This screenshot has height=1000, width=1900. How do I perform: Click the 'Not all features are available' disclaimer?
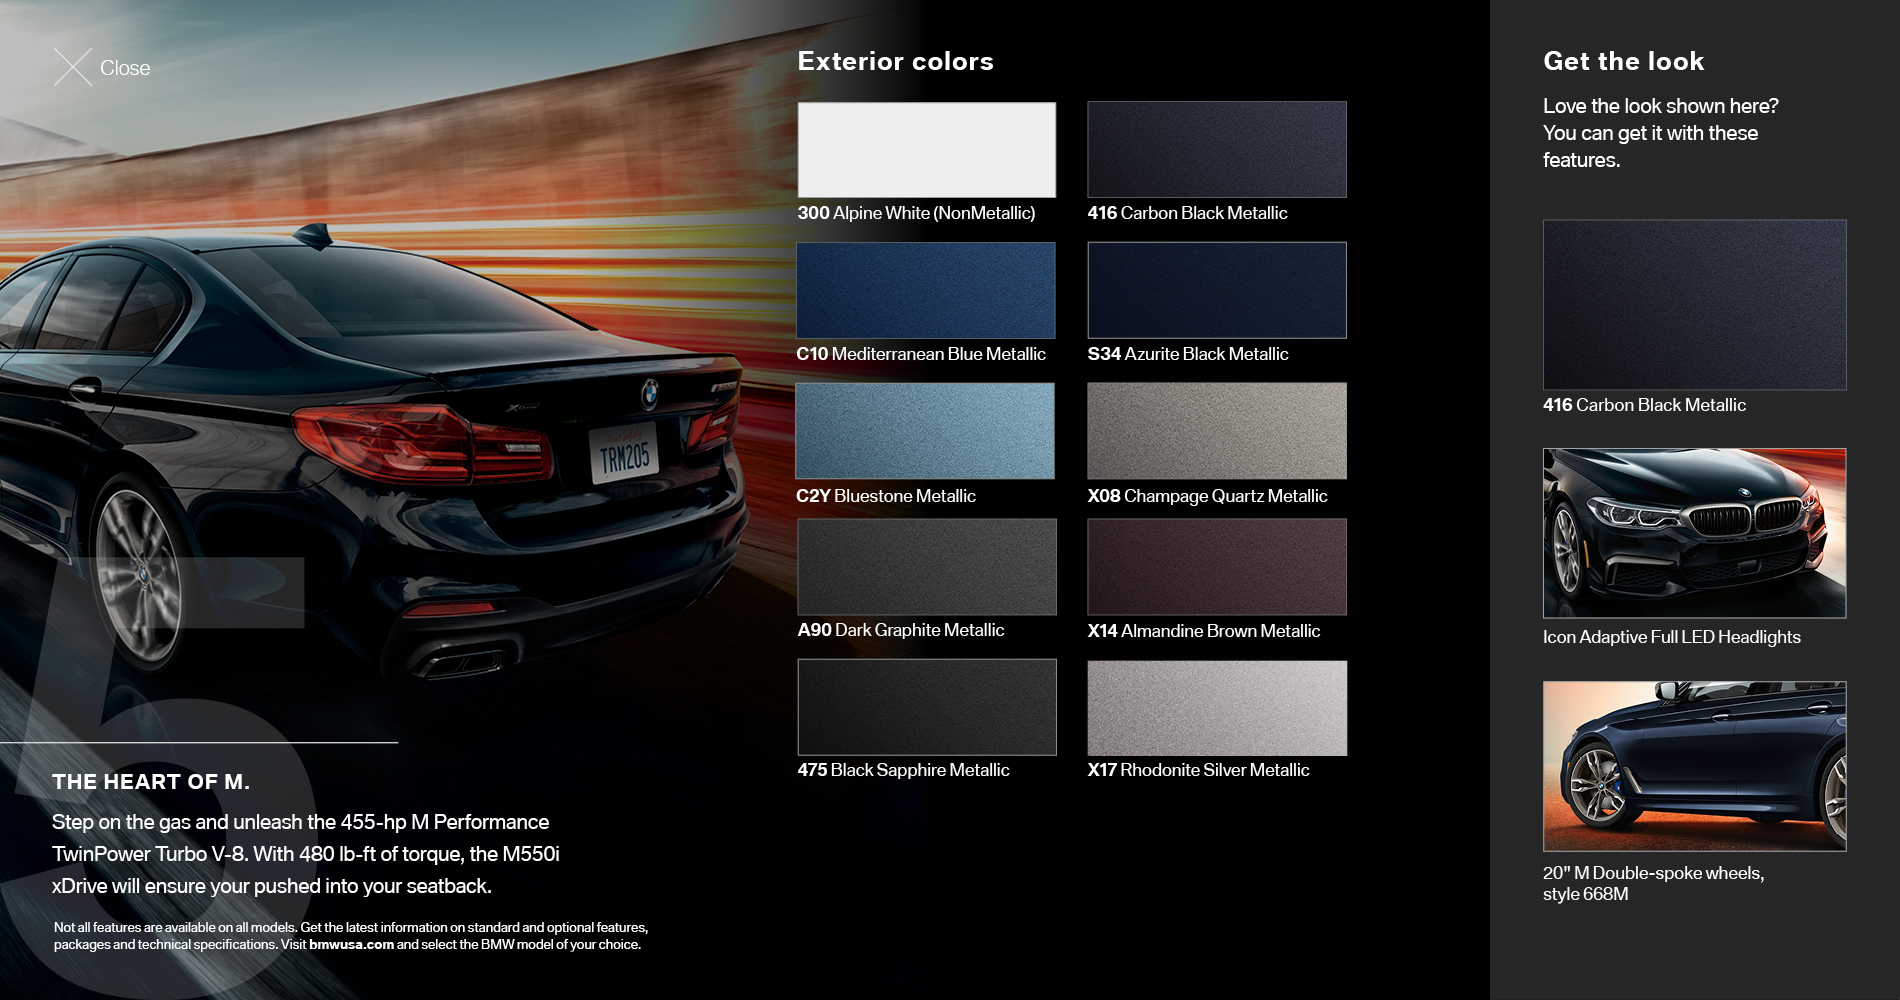pyautogui.click(x=351, y=936)
